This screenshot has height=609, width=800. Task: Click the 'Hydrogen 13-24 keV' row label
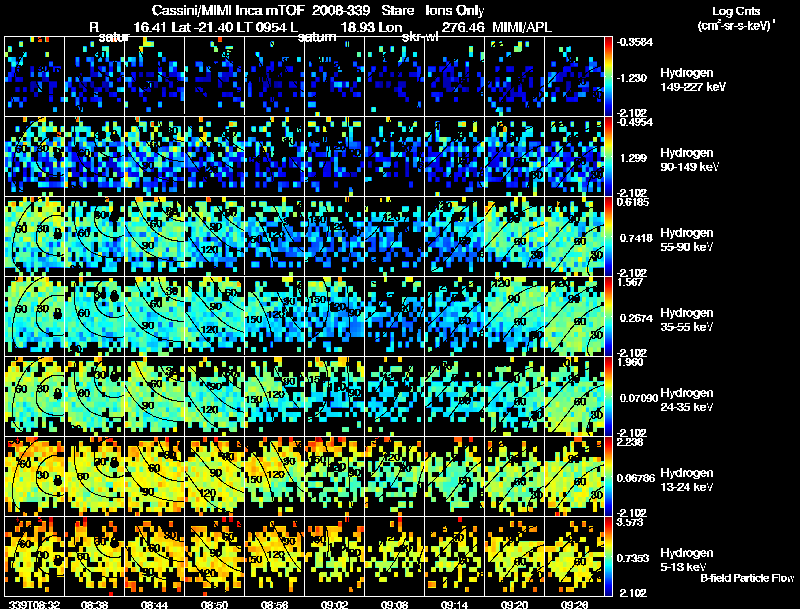pyautogui.click(x=686, y=480)
